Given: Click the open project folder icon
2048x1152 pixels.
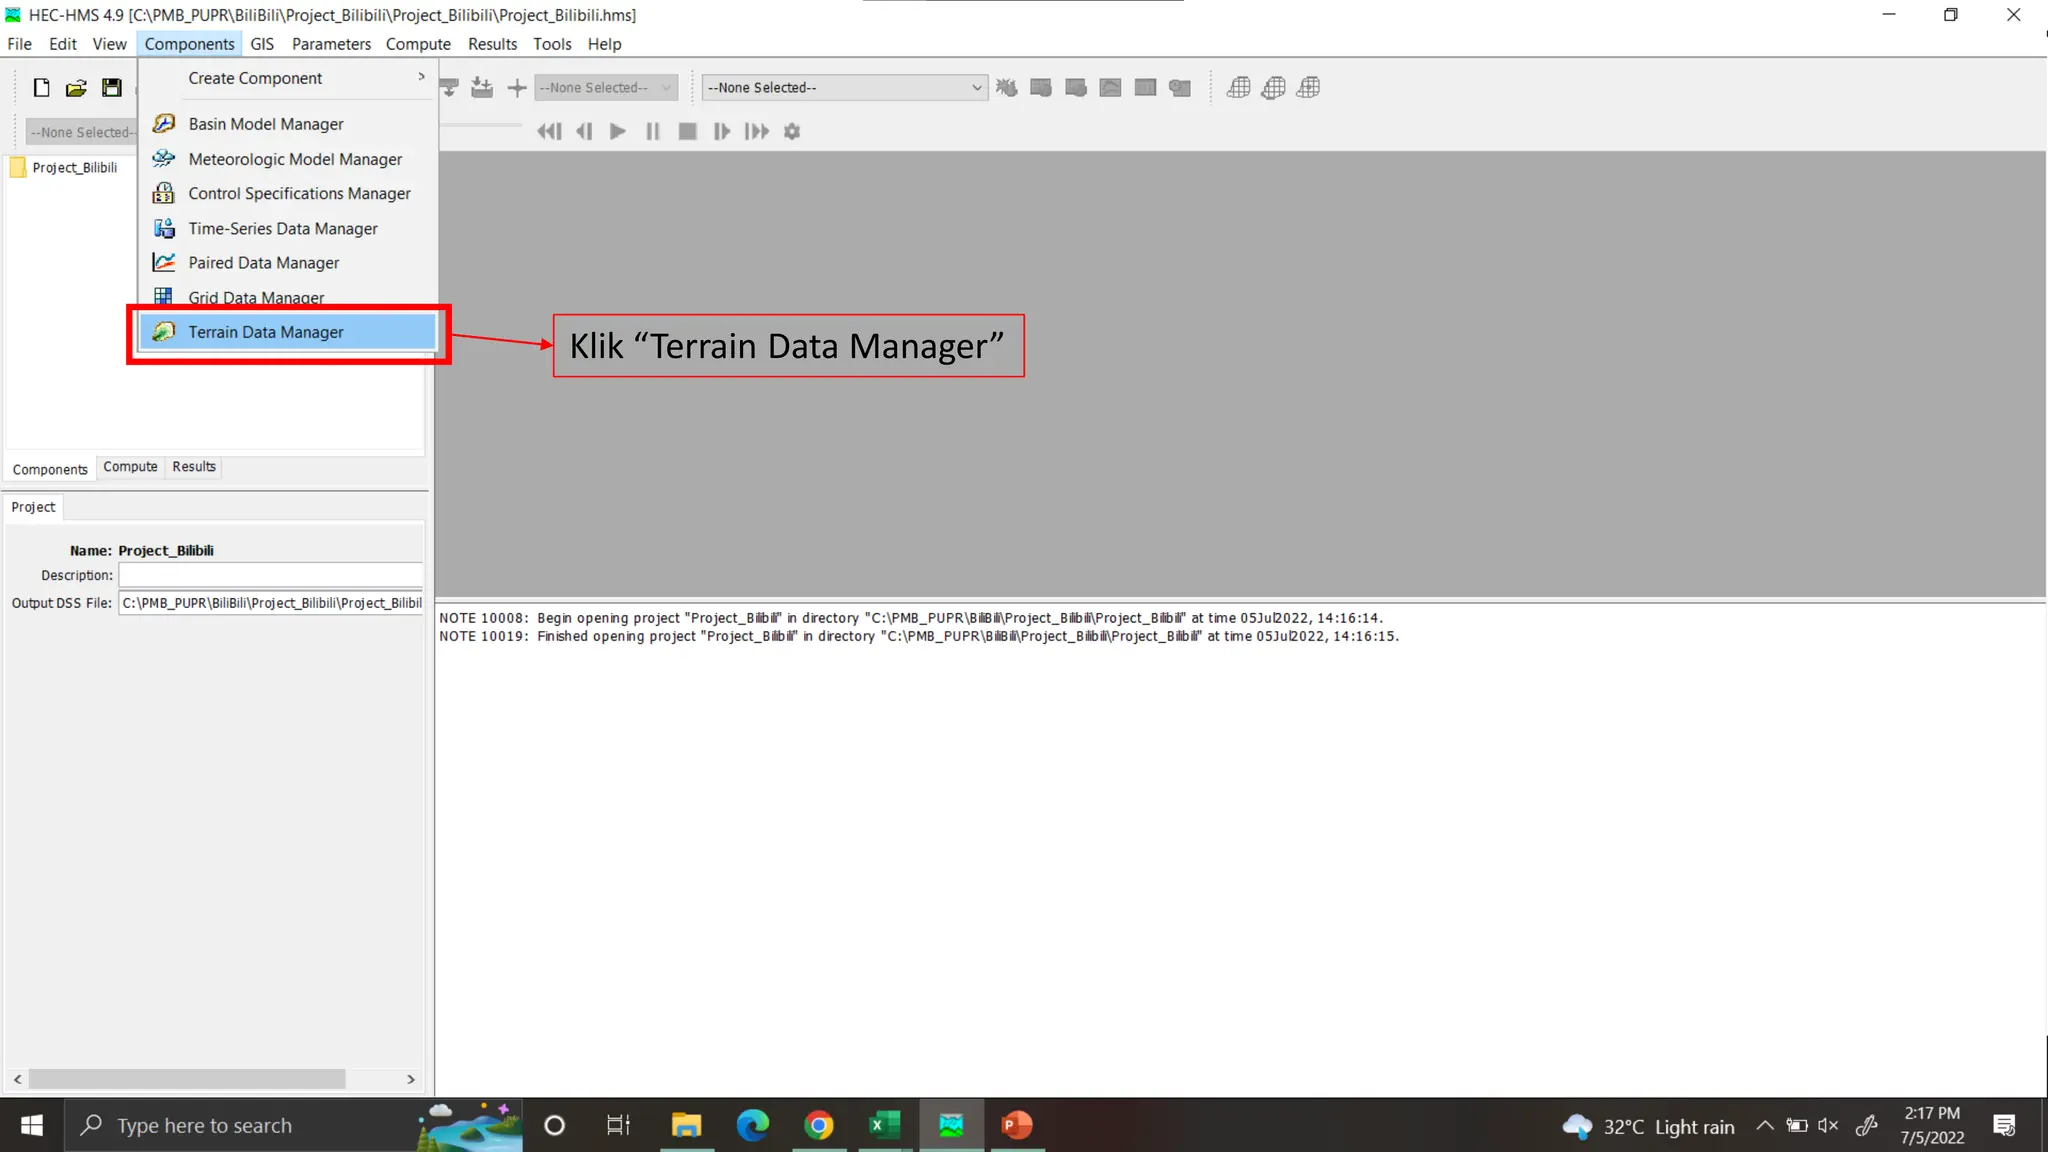Looking at the screenshot, I should tap(76, 88).
